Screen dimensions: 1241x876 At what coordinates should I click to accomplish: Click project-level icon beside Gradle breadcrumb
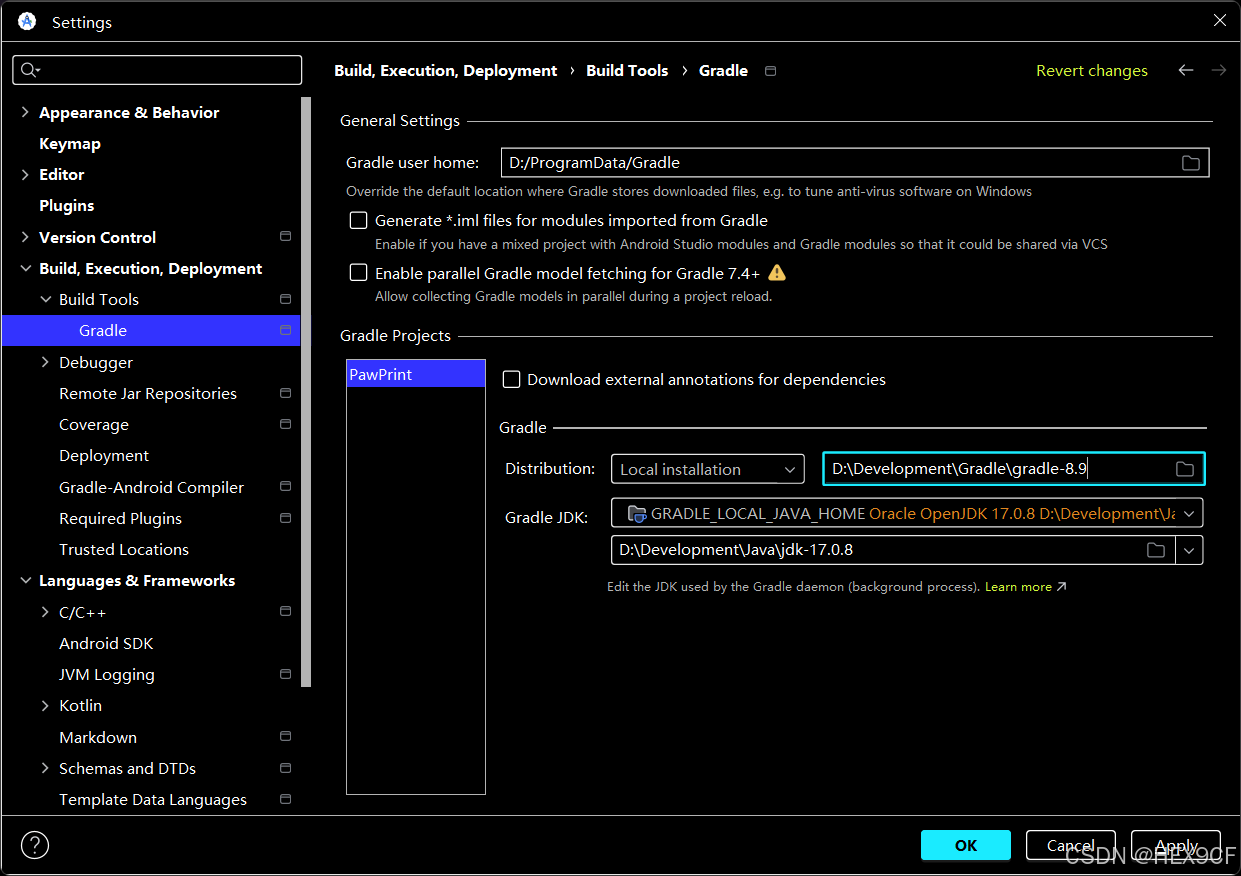(x=770, y=71)
